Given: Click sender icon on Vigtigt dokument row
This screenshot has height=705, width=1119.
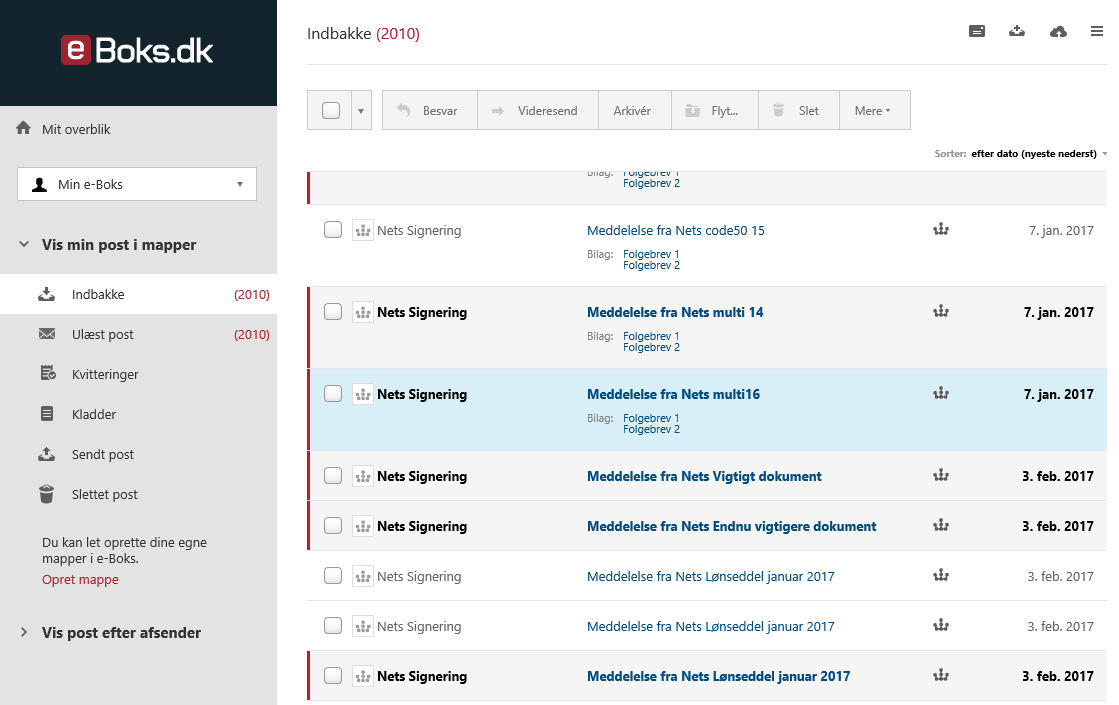Looking at the screenshot, I should (x=363, y=477).
